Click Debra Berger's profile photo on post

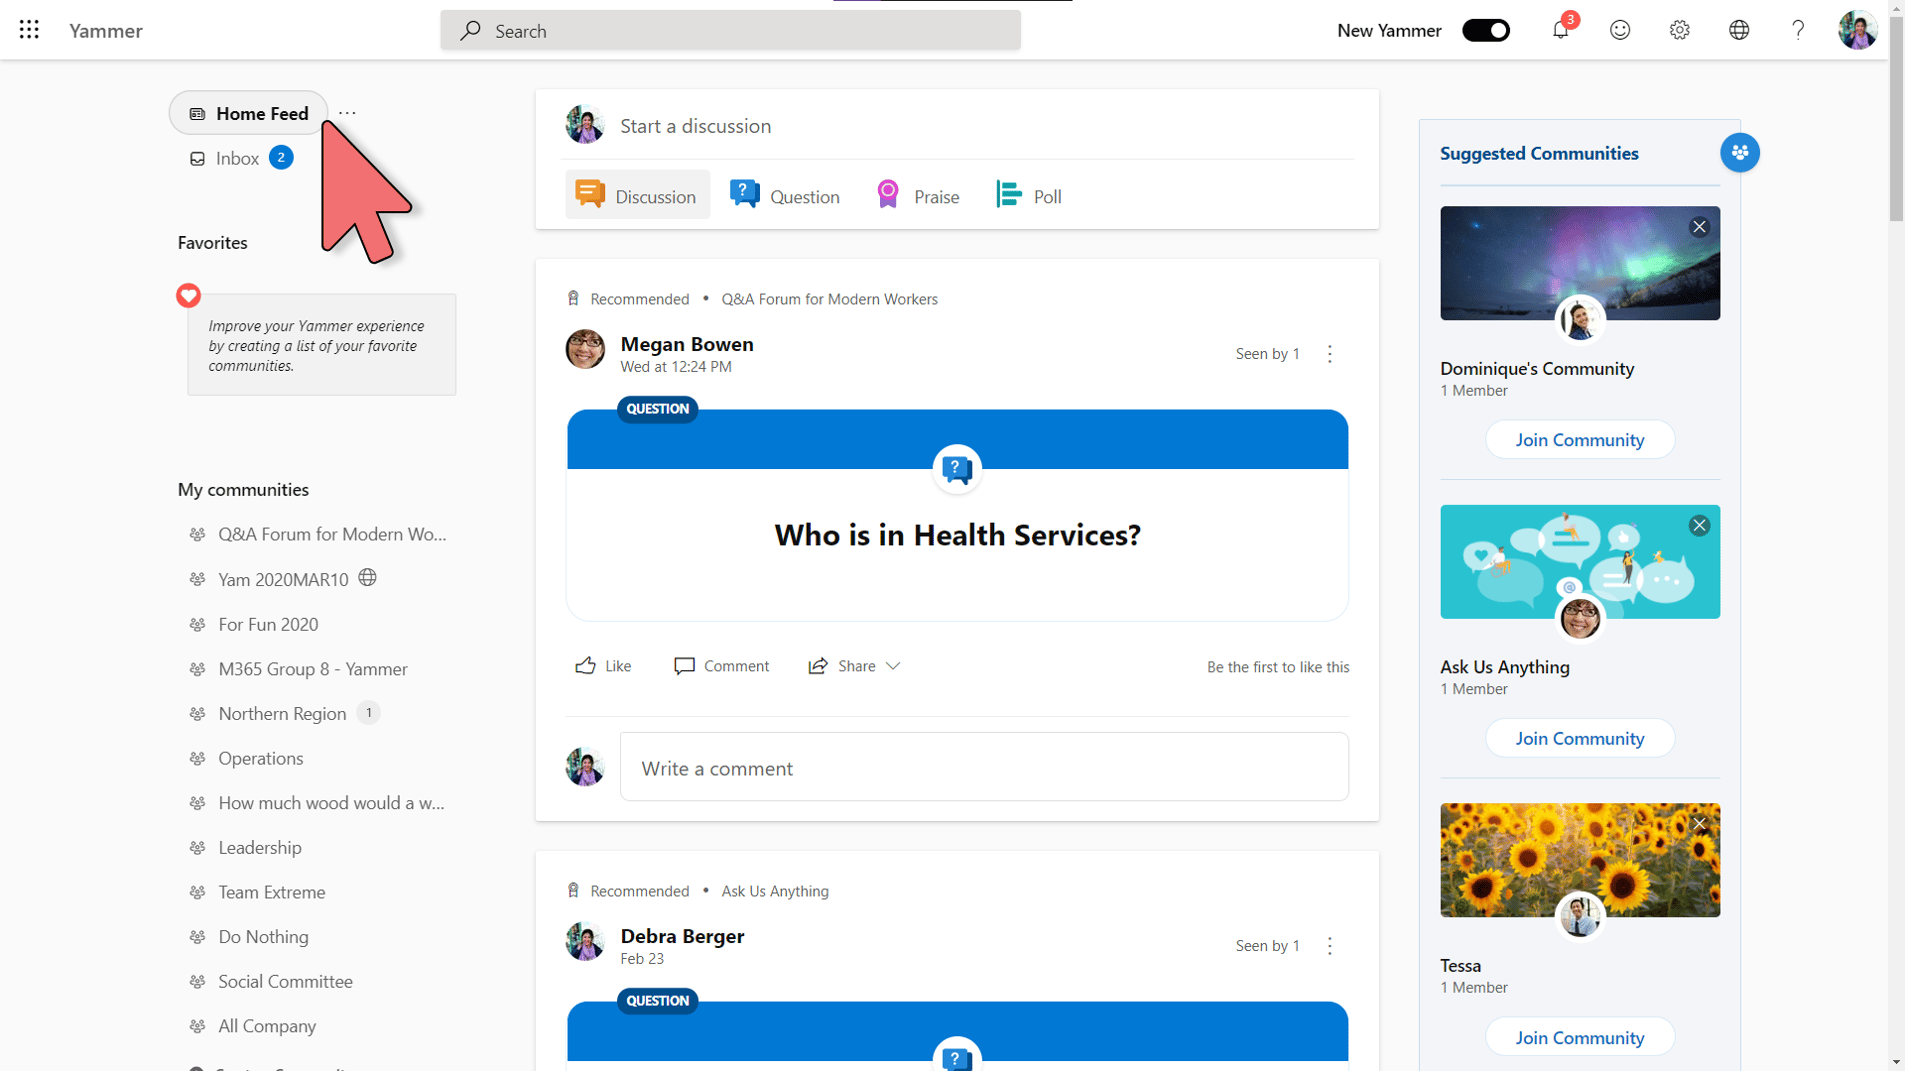click(x=585, y=941)
